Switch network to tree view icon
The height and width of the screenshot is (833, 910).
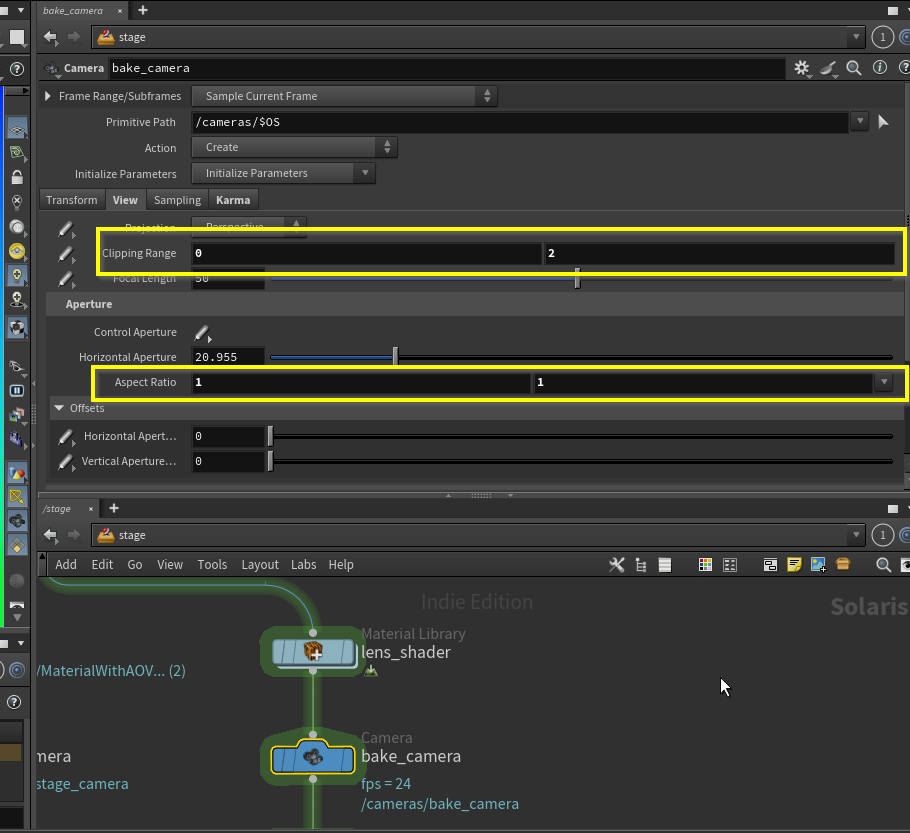pyautogui.click(x=641, y=565)
